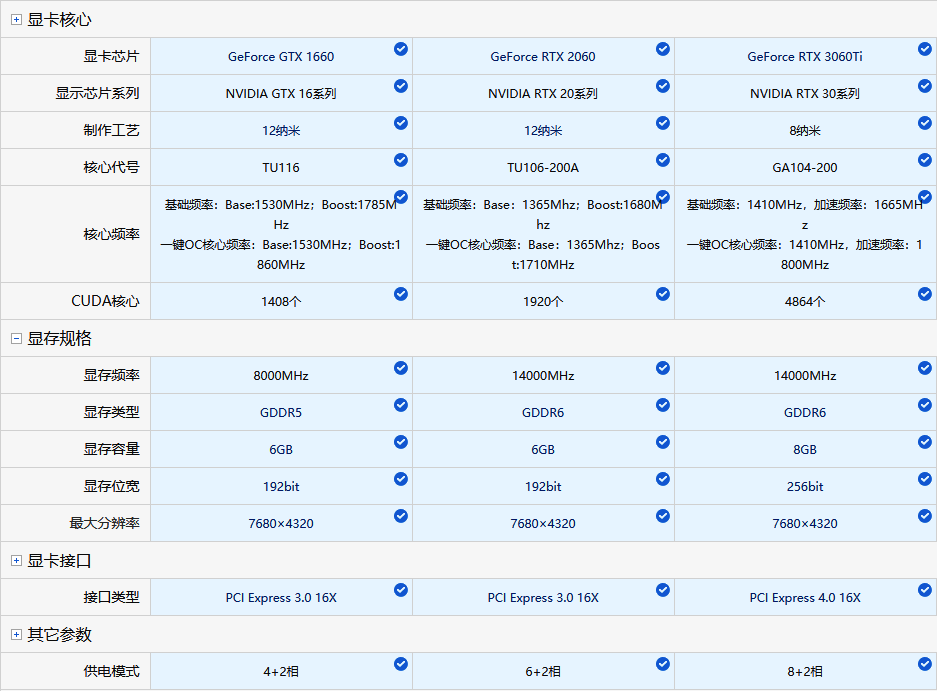The height and width of the screenshot is (691, 937).
Task: Click the 核心代号 row label
Action: pyautogui.click(x=111, y=167)
